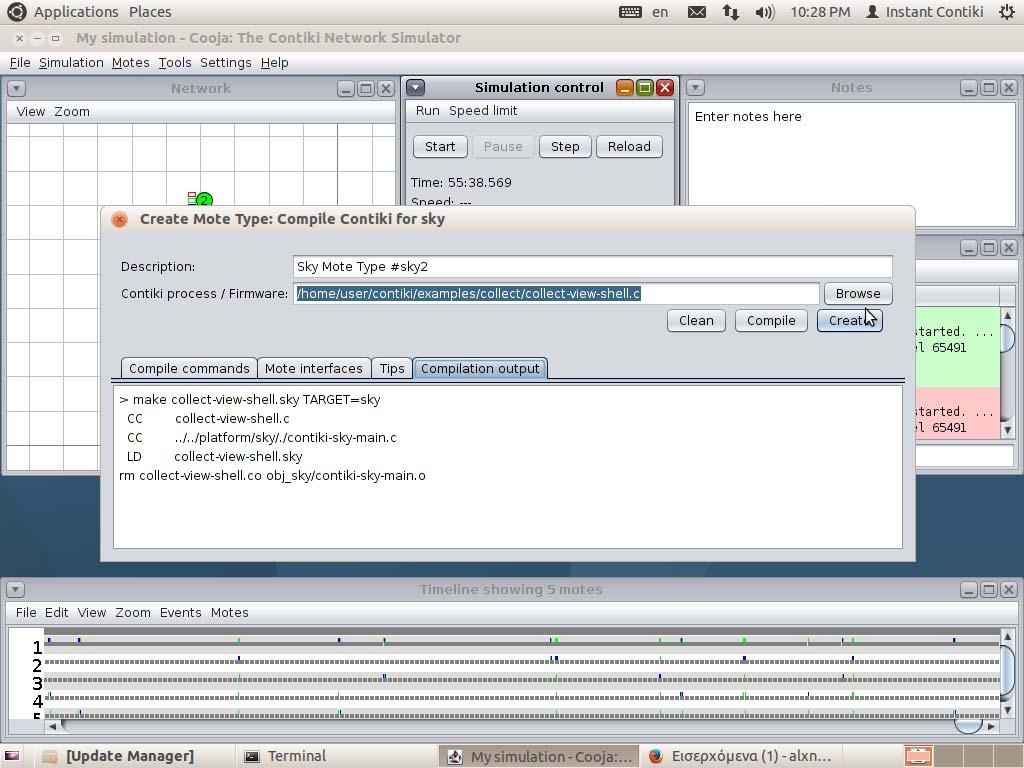Click the Reload button
The height and width of the screenshot is (768, 1024).
(x=629, y=146)
